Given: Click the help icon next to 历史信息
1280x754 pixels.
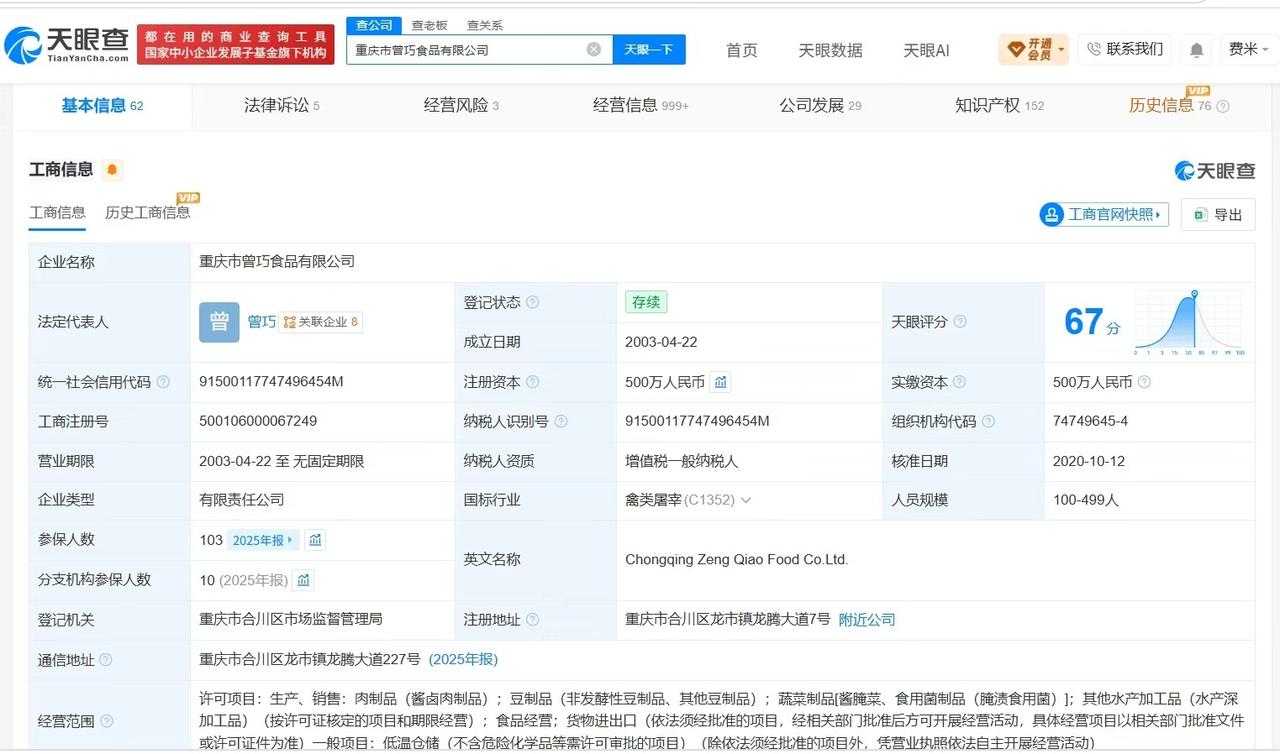Looking at the screenshot, I should pyautogui.click(x=1222, y=106).
